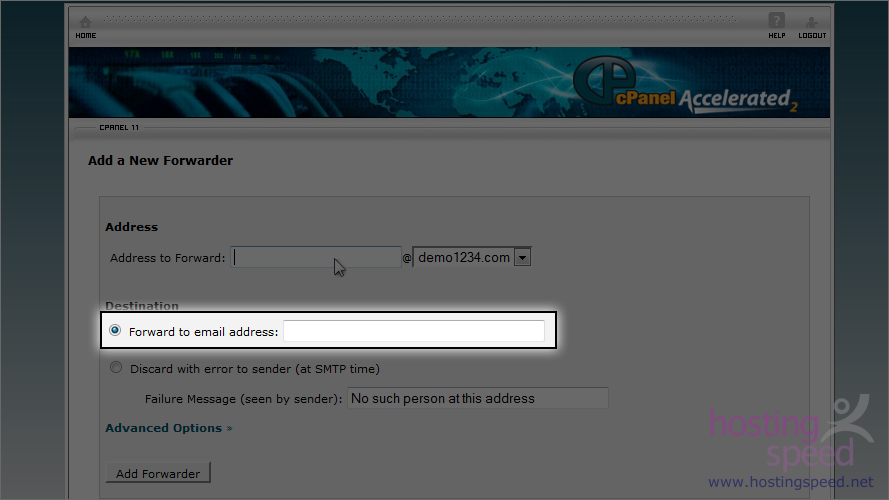Click the Forward to email address textbox

coord(414,331)
